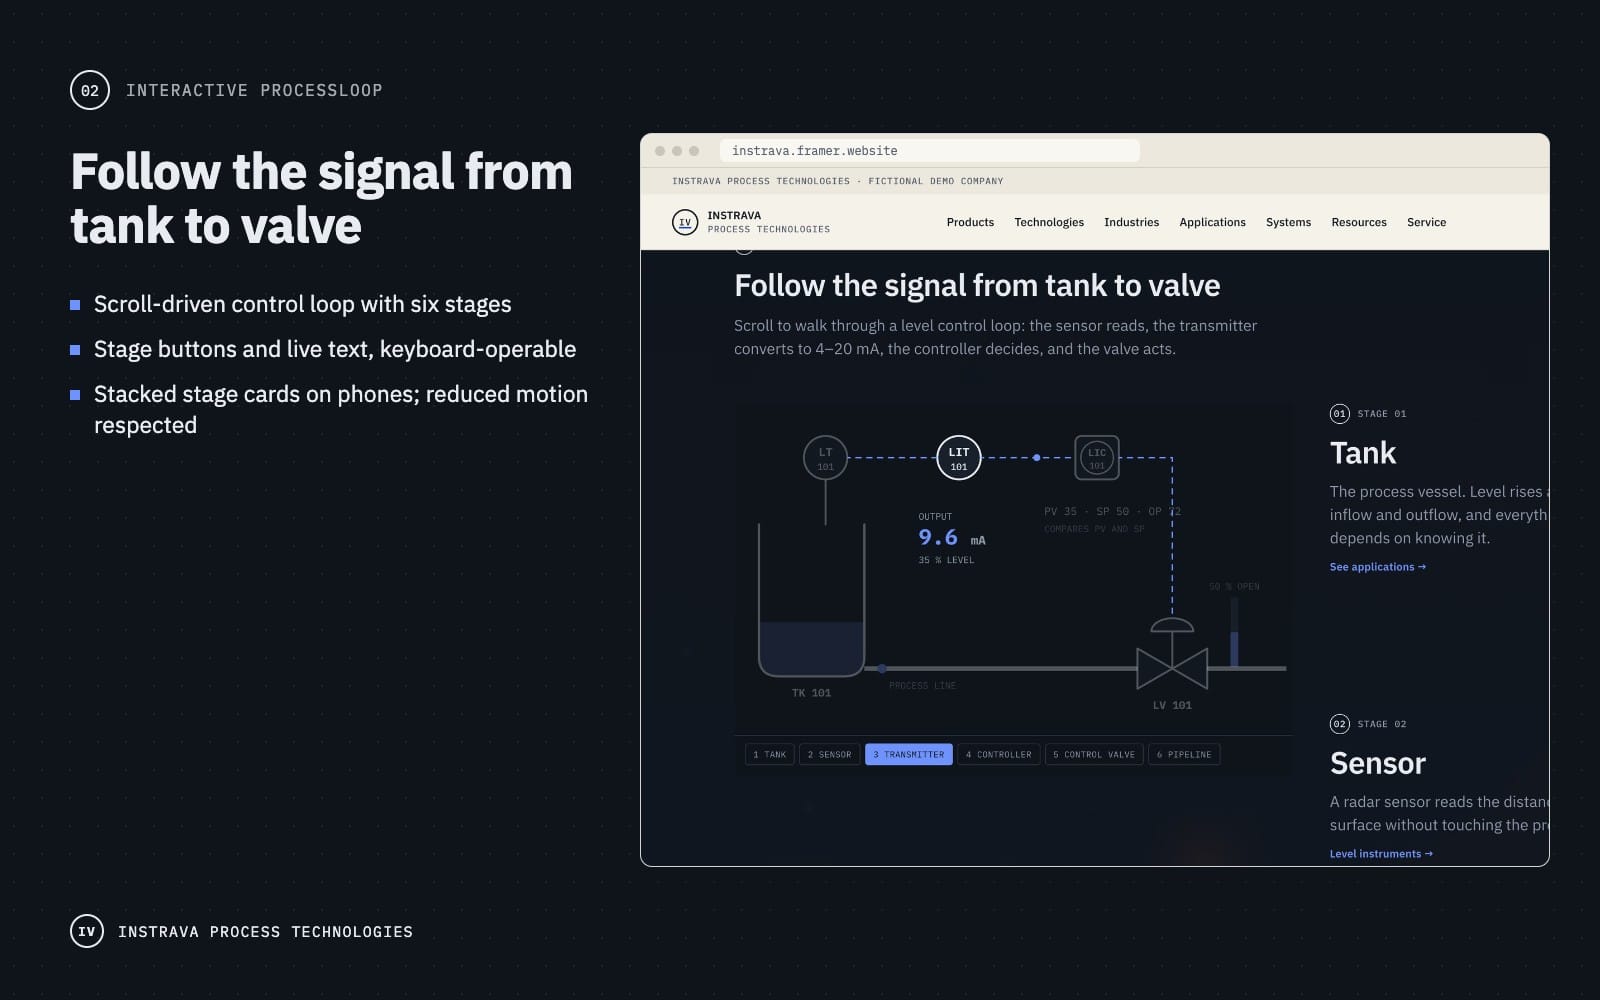1600x1000 pixels.
Task: Click the 01 stage badge beside Tank
Action: 1339,413
